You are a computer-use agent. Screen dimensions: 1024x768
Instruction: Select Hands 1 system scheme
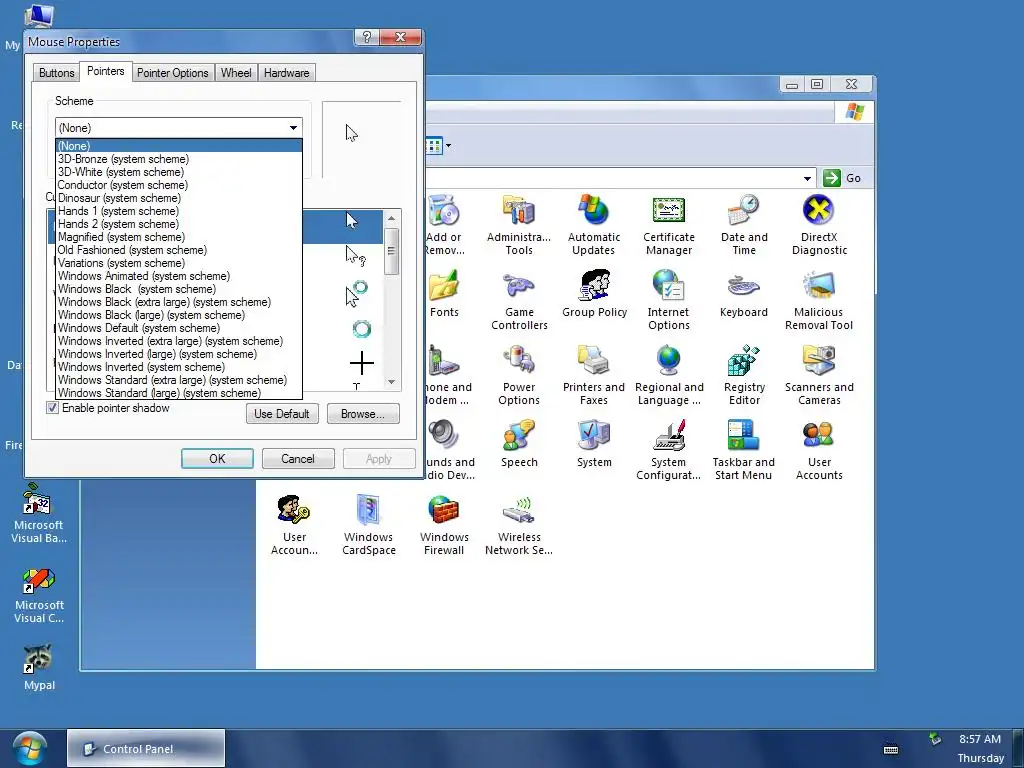178,211
